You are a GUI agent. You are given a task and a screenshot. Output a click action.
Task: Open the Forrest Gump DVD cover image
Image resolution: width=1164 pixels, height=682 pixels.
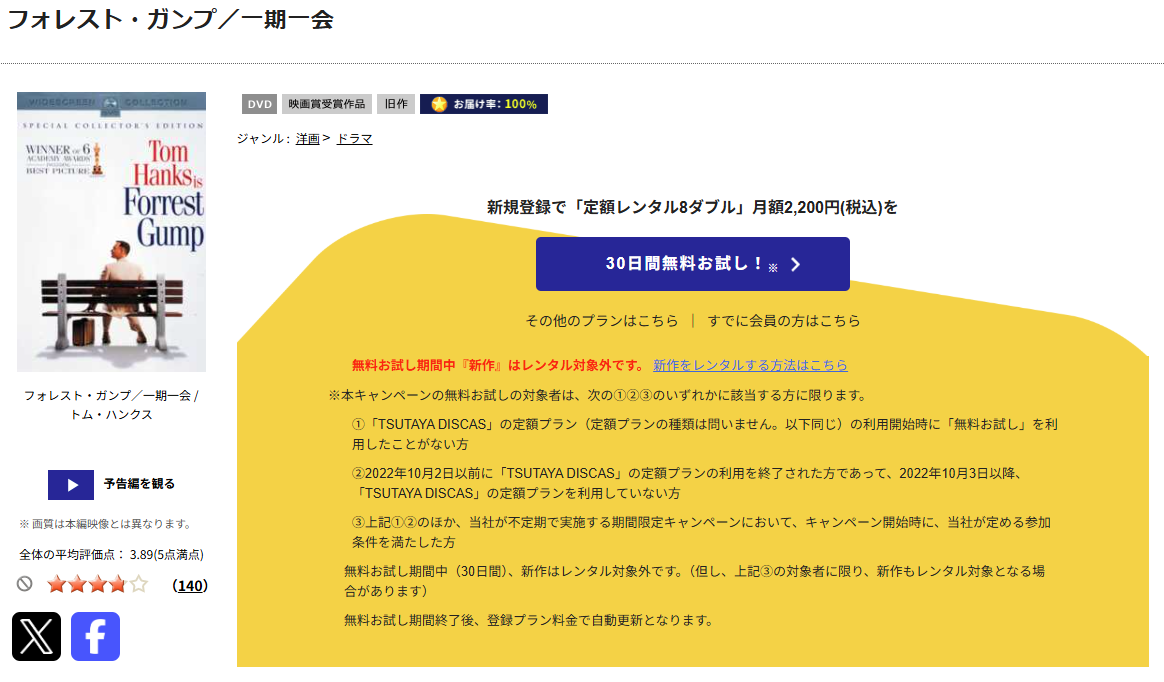point(111,232)
